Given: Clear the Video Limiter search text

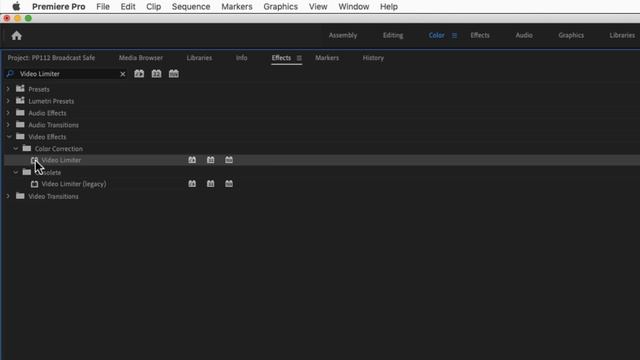Looking at the screenshot, I should click(x=122, y=74).
